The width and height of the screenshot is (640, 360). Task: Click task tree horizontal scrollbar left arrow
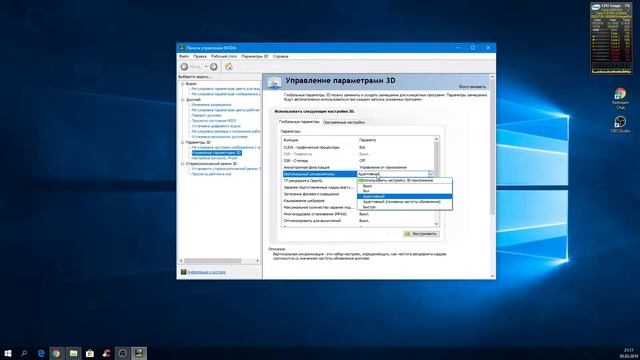[181, 261]
